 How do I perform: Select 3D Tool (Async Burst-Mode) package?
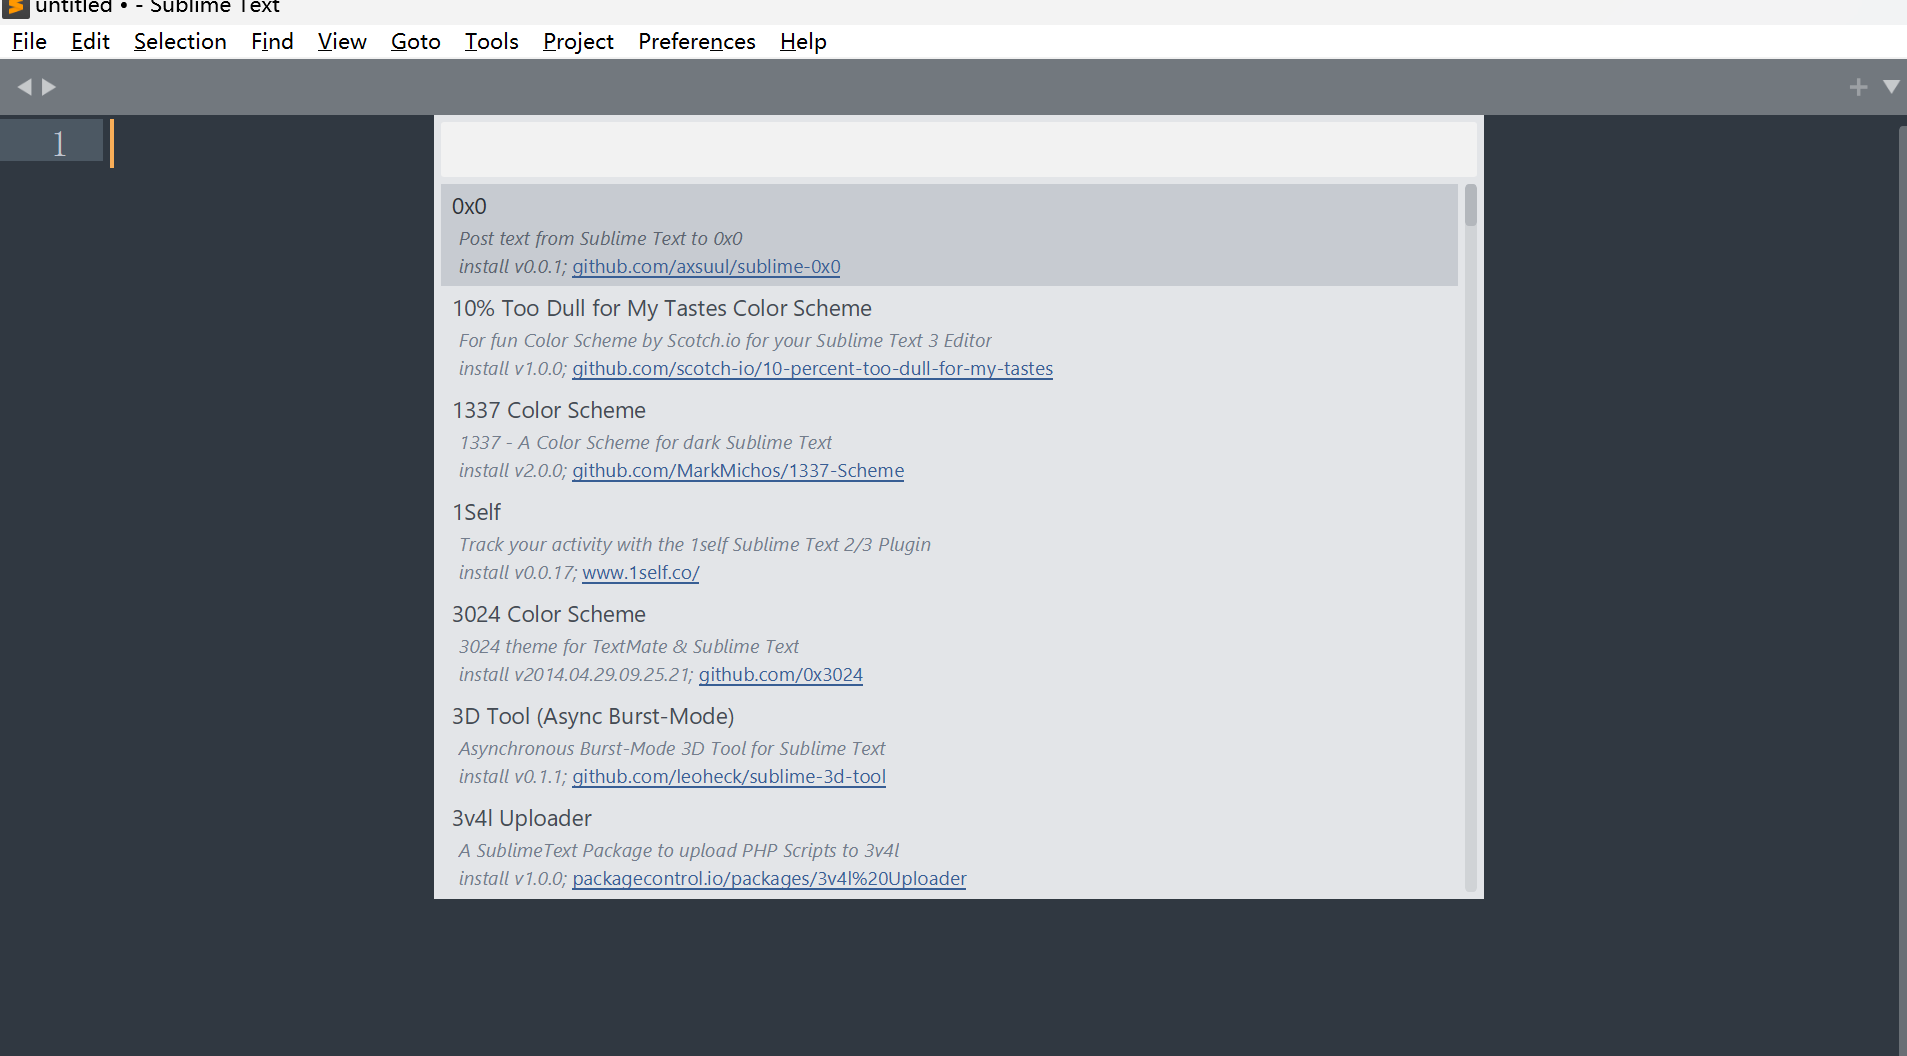click(949, 745)
